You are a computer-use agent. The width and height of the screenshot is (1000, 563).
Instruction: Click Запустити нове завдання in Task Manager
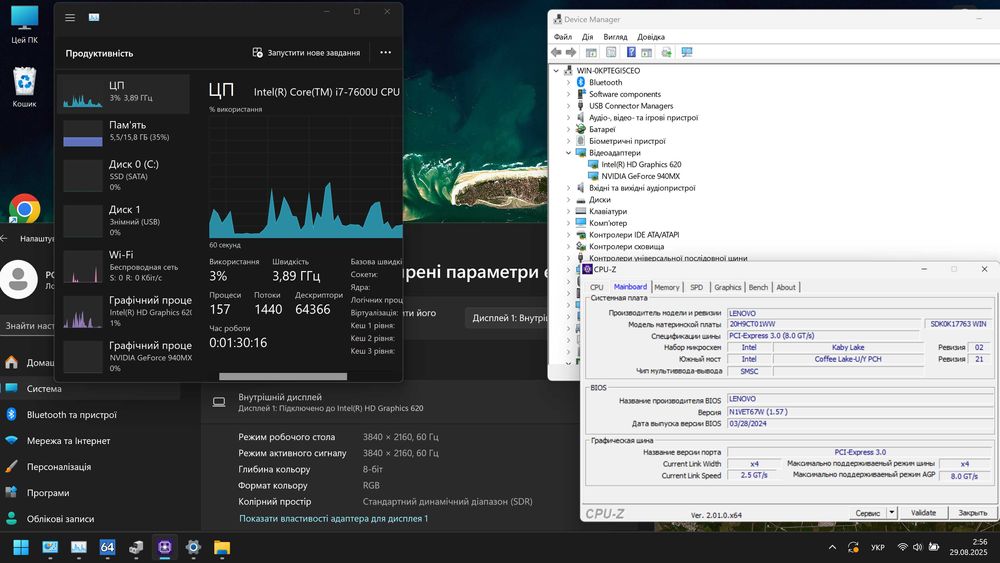pyautogui.click(x=307, y=53)
